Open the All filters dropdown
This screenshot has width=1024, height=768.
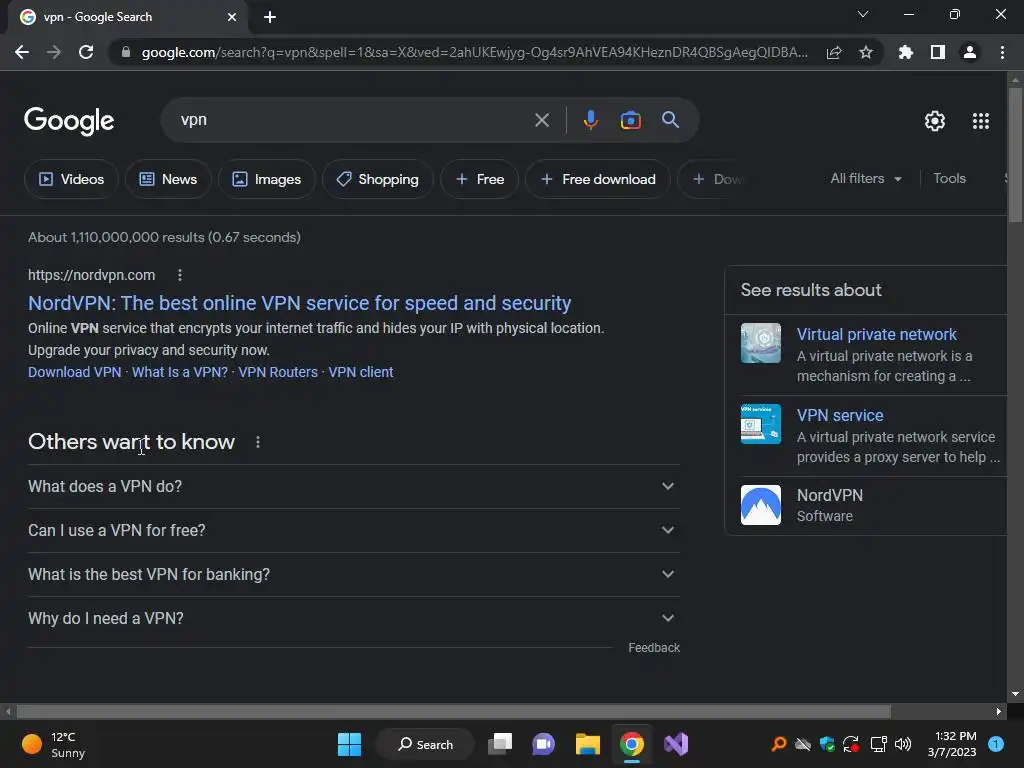(x=865, y=178)
